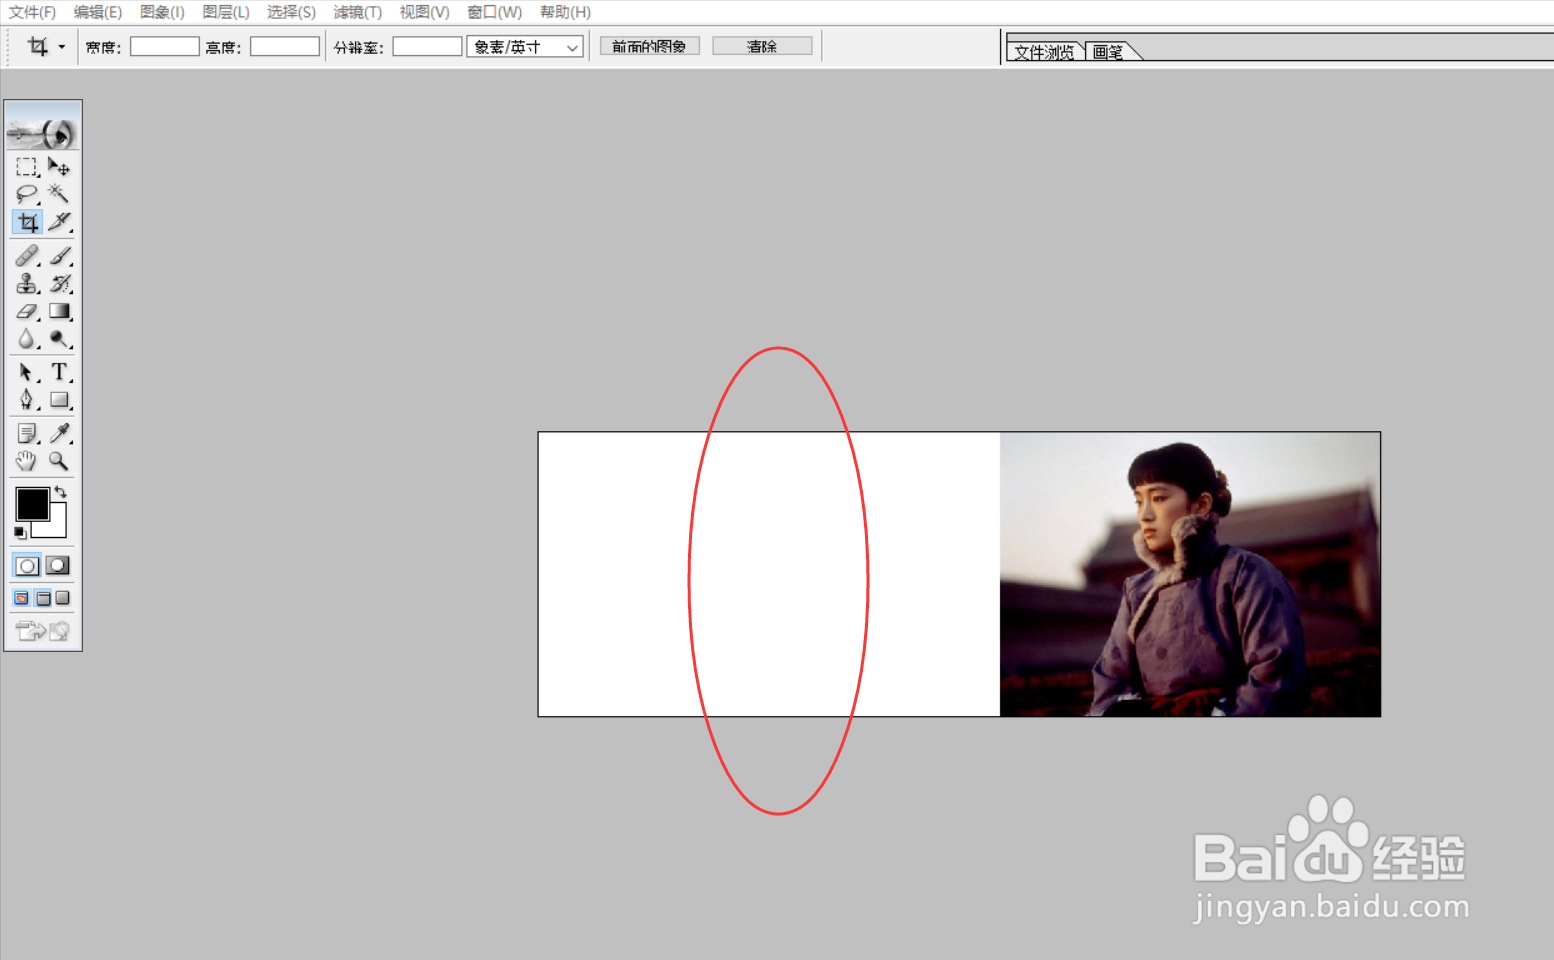Open the 图层(L) menu

226,12
